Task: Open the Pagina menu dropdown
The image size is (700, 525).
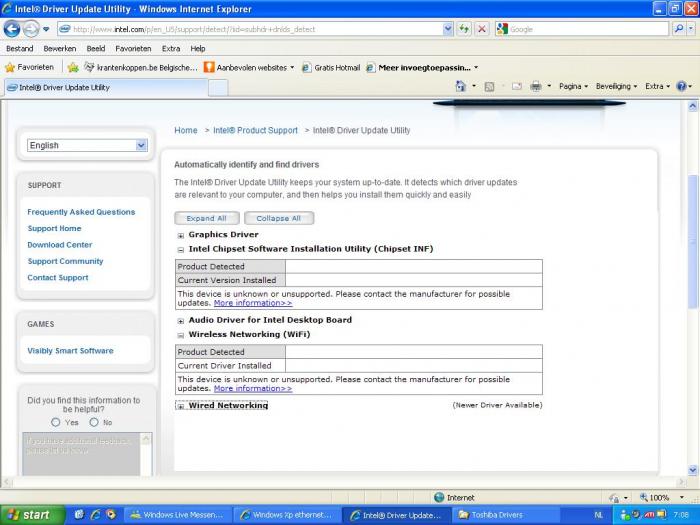Action: coord(573,86)
